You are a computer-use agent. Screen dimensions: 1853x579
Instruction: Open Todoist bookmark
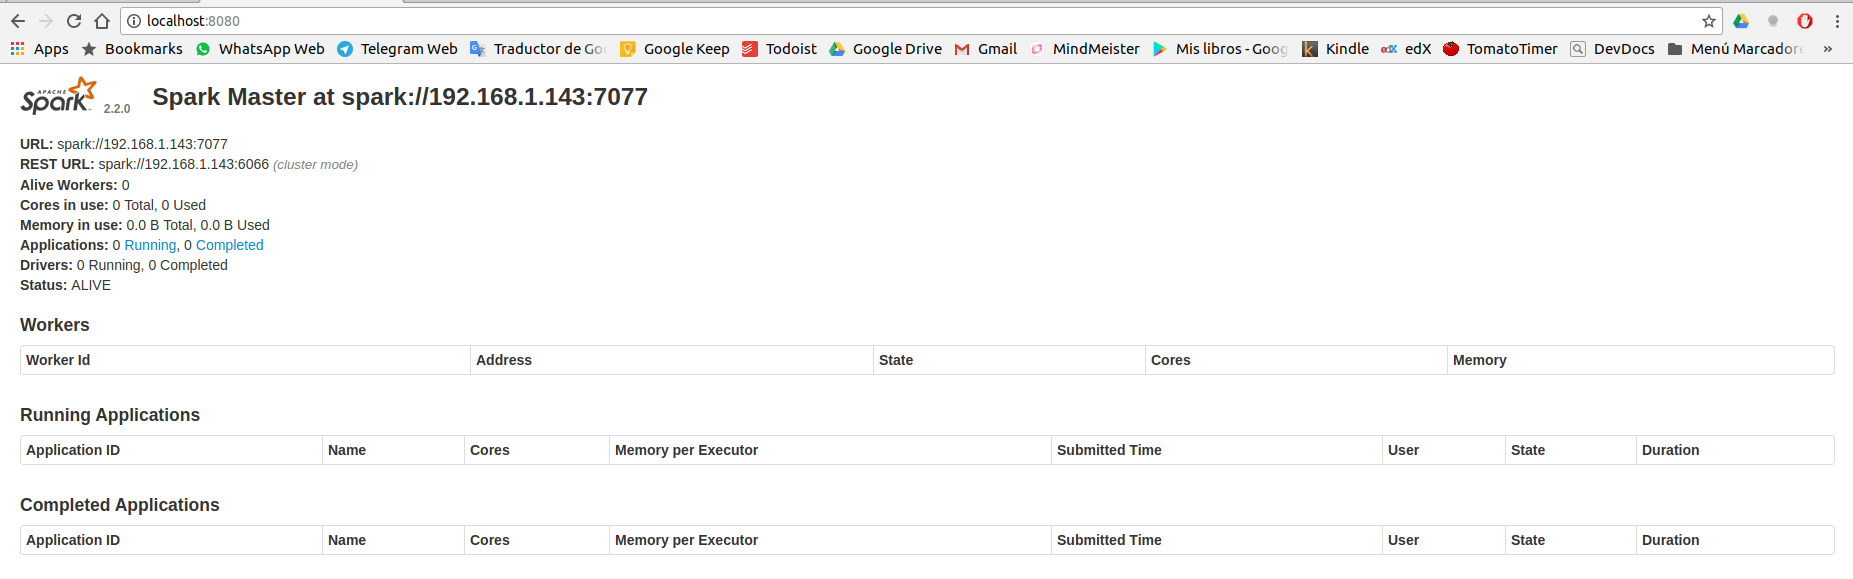point(779,49)
